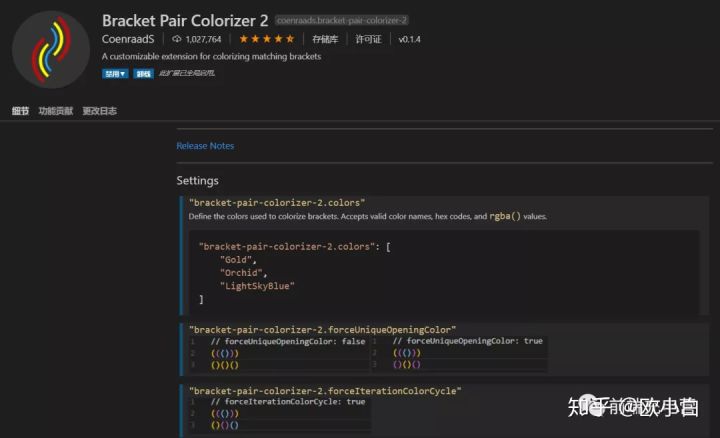Open the 许可证 license link
The image size is (720, 438).
pyautogui.click(x=368, y=39)
